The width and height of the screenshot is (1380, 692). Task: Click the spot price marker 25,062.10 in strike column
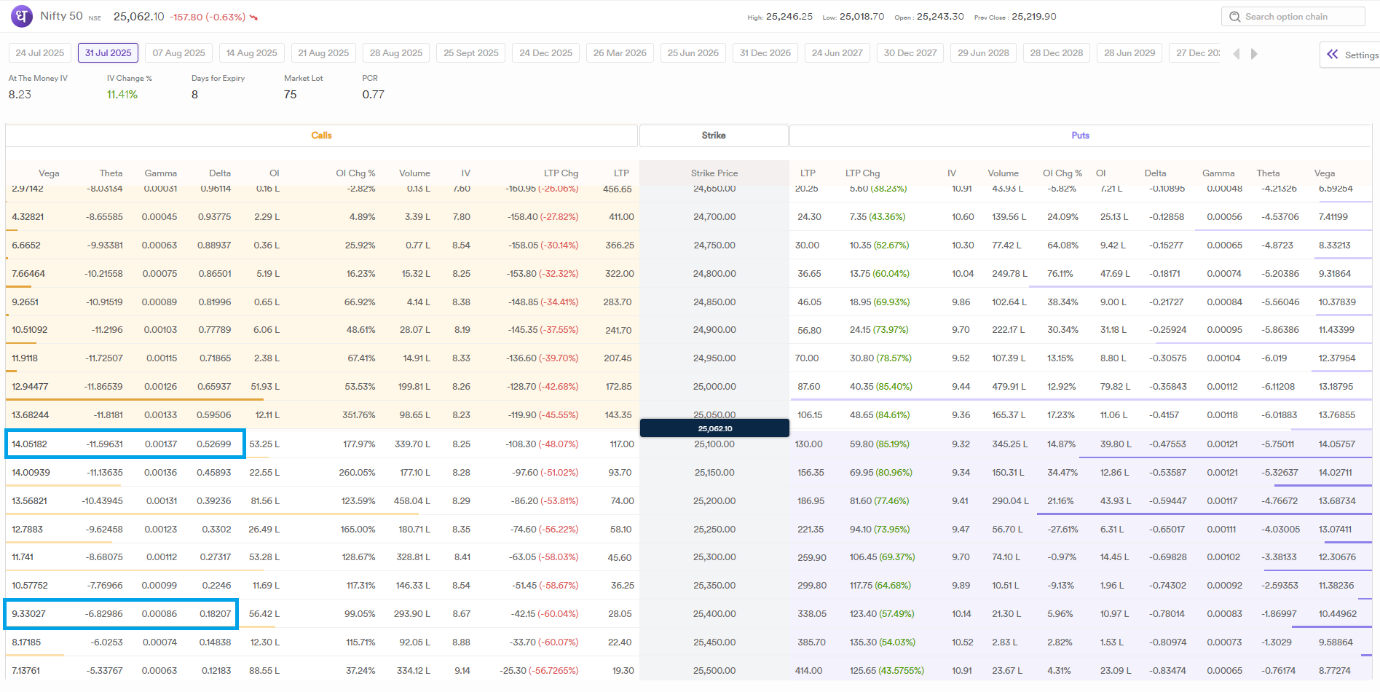tap(714, 428)
